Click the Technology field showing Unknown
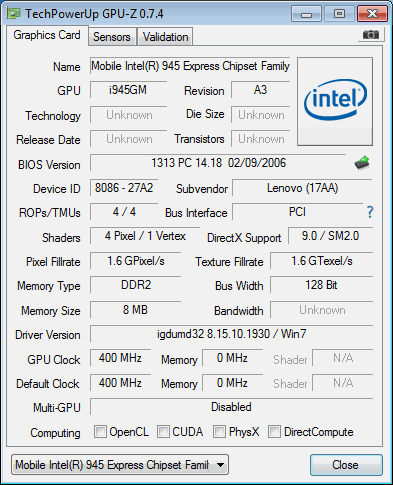This screenshot has height=485, width=393. pos(128,115)
